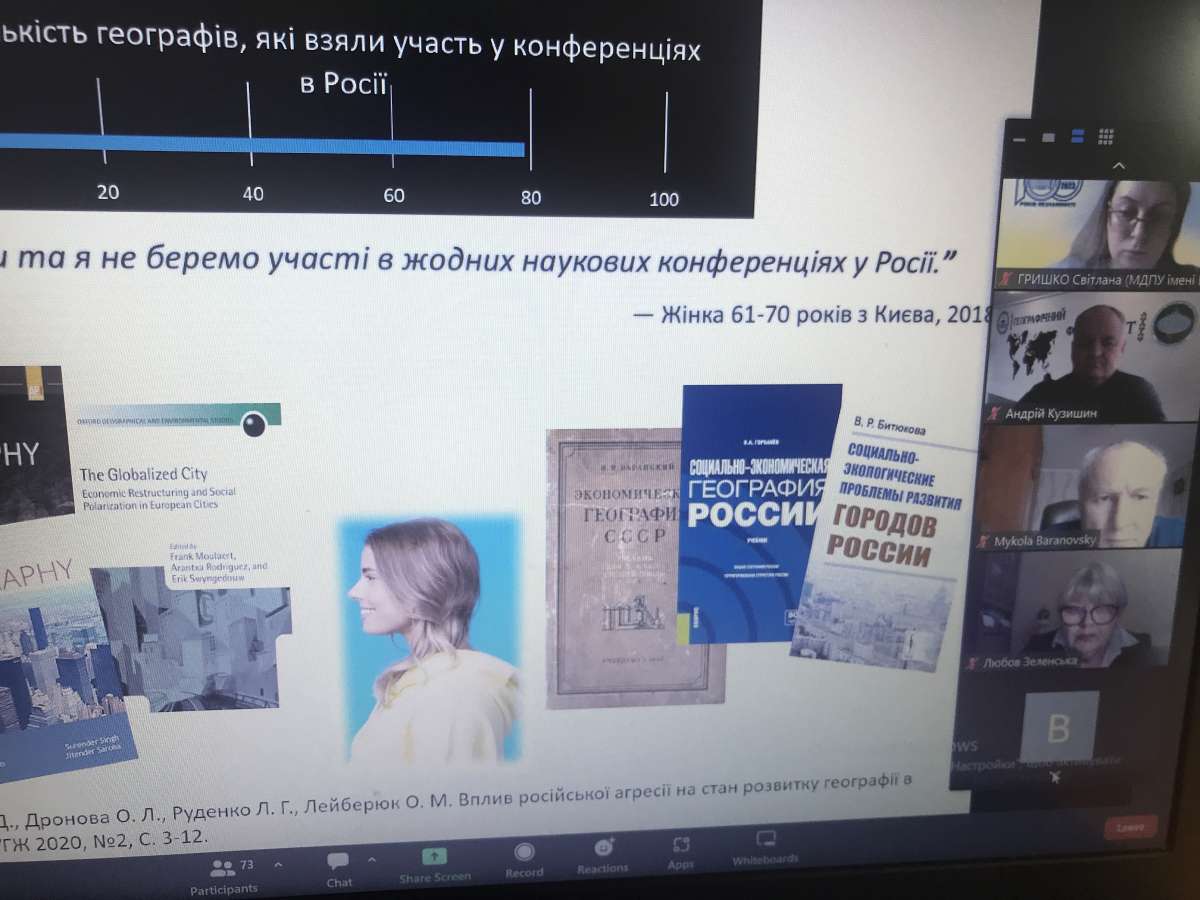Click the participant avatar tile labeled B

click(x=1058, y=729)
